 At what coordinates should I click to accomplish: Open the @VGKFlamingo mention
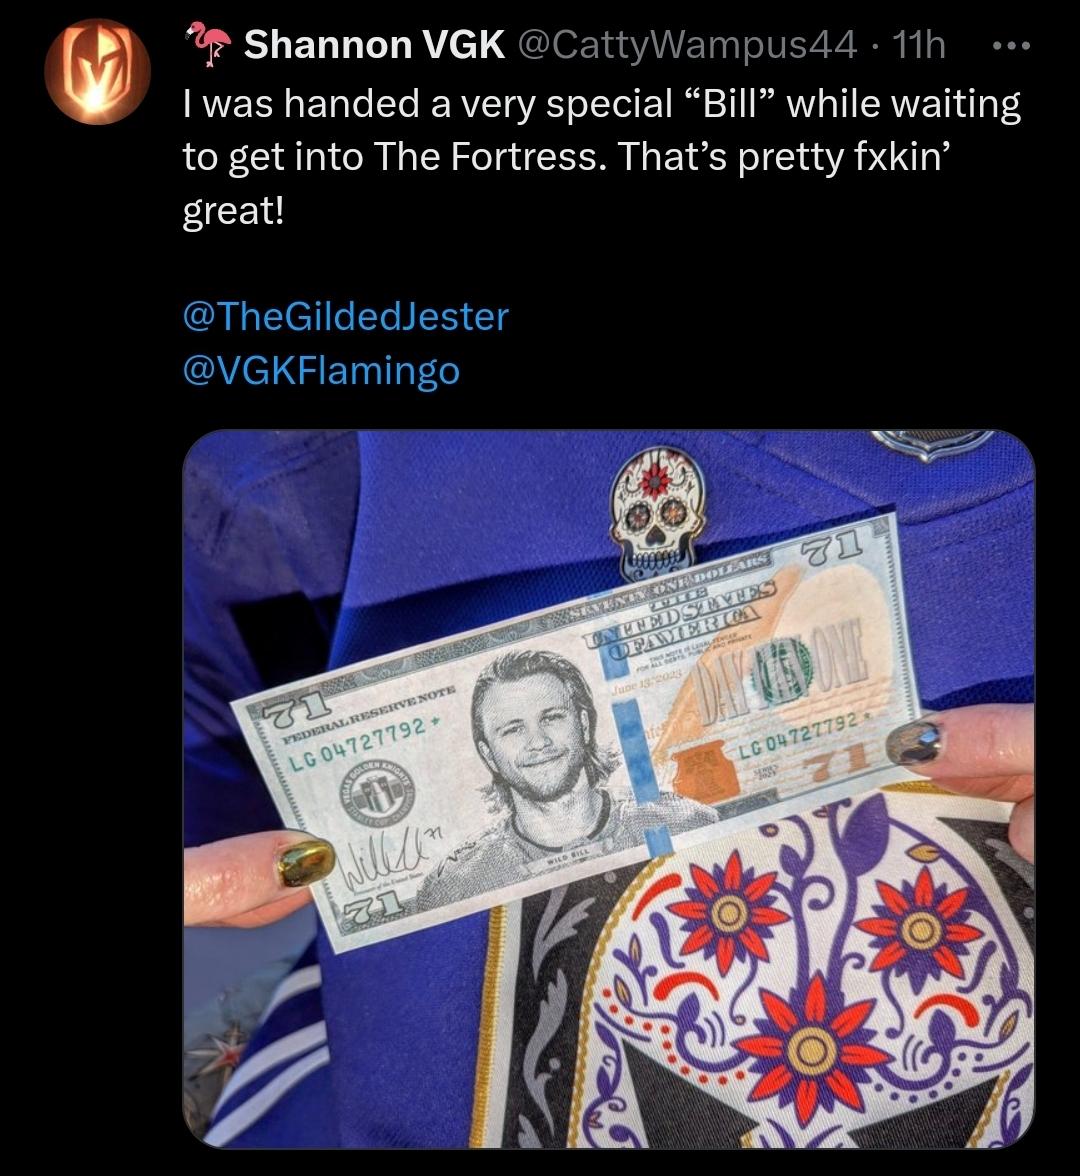pos(321,370)
